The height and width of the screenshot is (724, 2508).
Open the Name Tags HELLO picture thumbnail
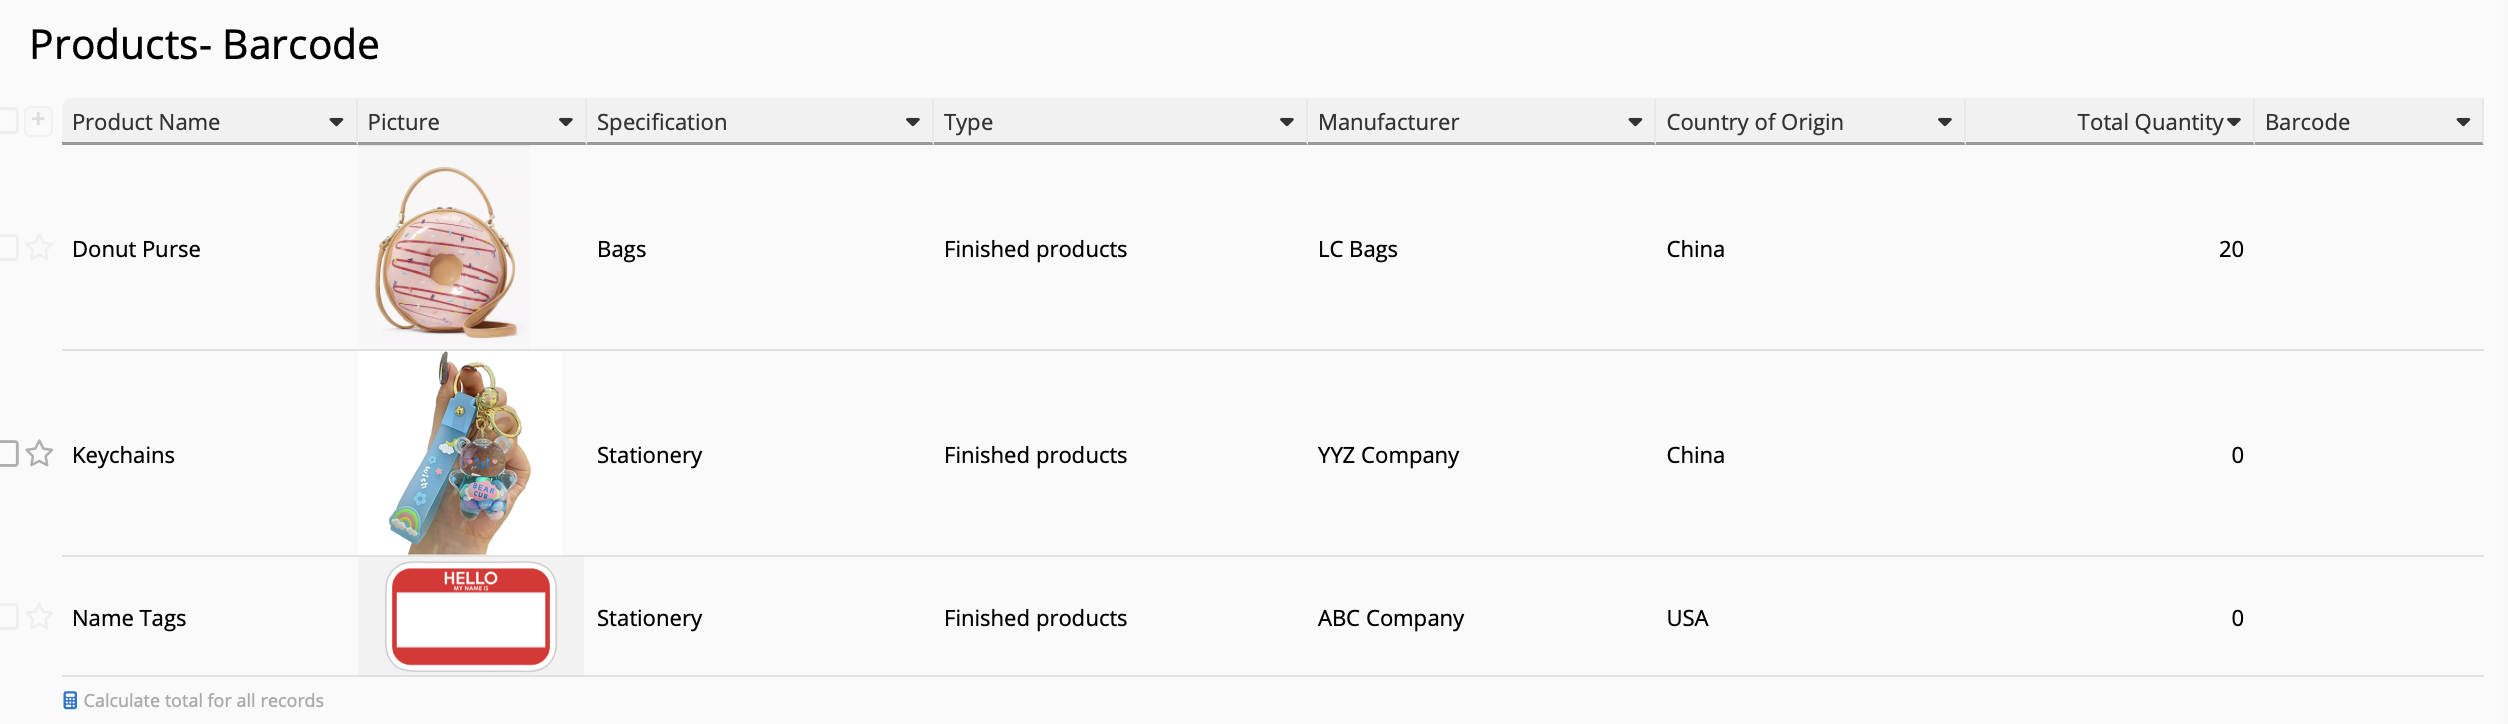click(470, 616)
